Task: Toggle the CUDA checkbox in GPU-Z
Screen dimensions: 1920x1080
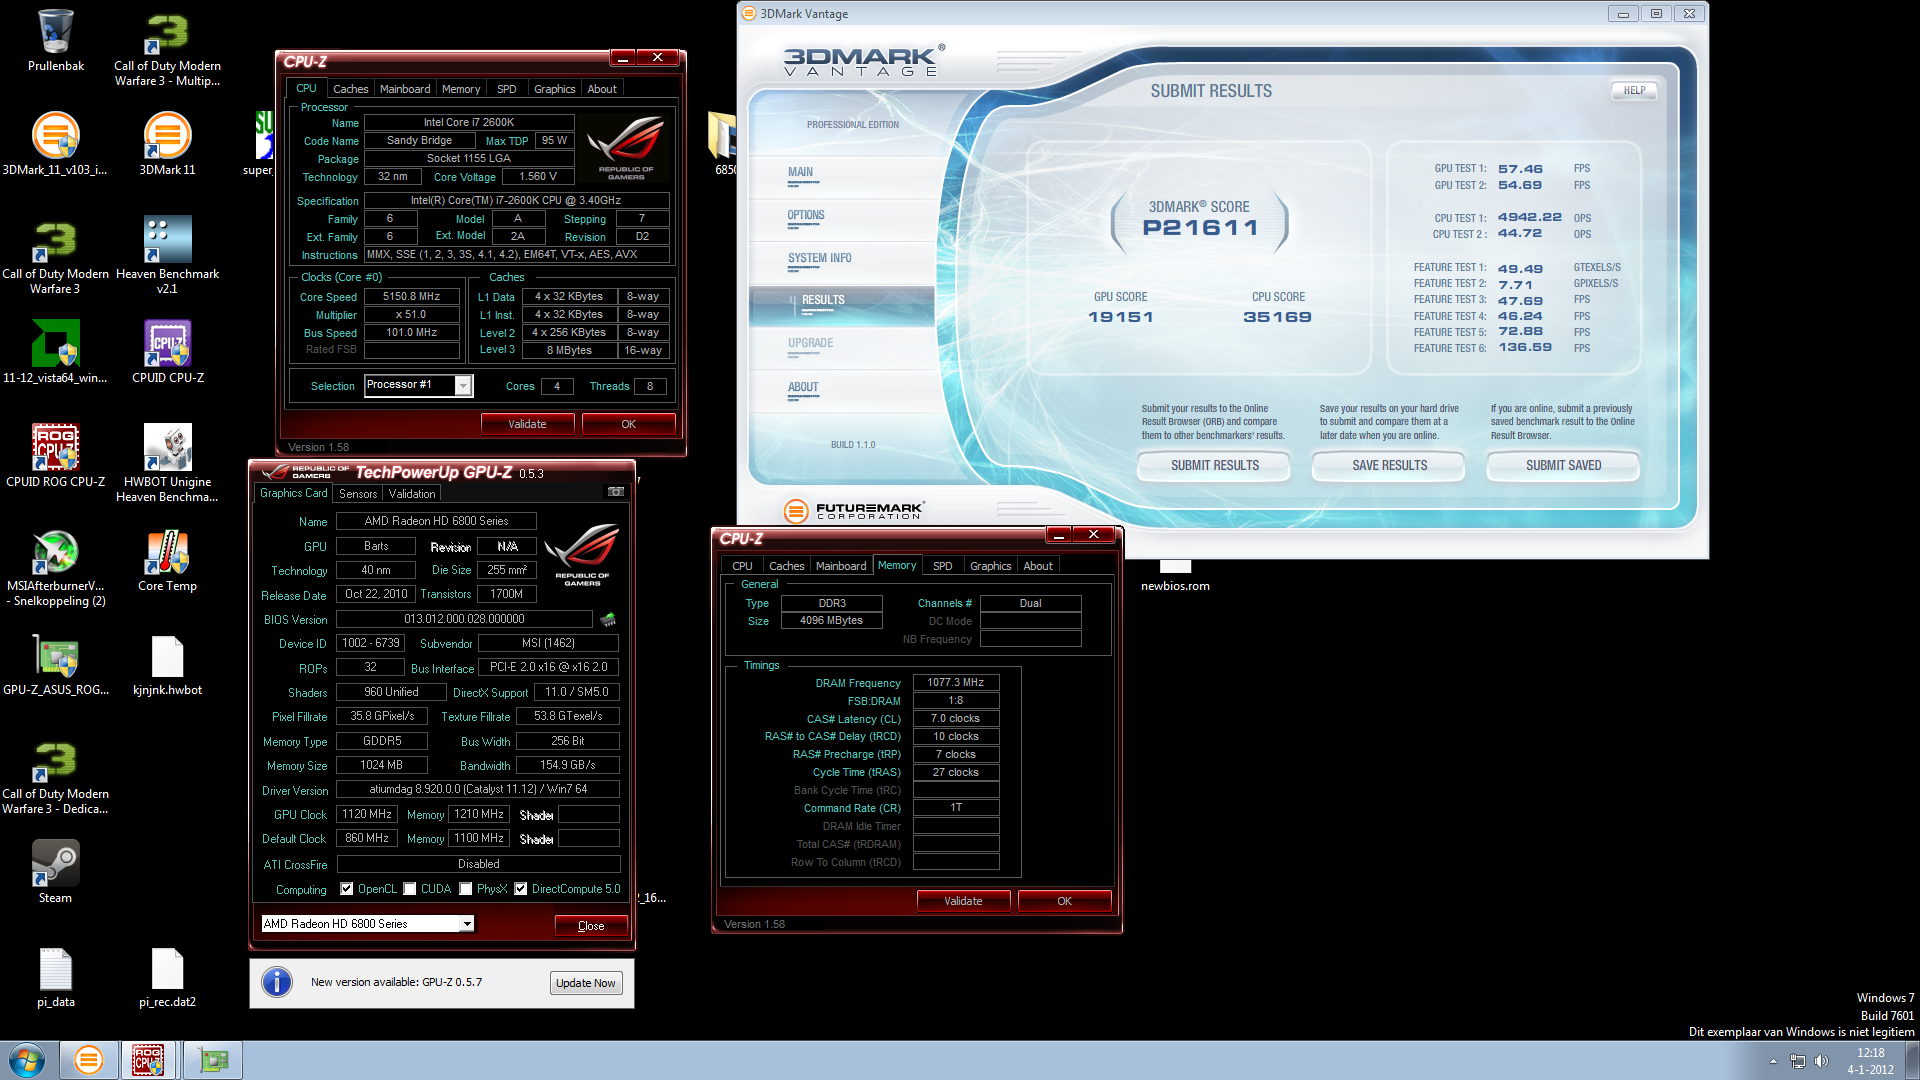Action: [x=410, y=889]
